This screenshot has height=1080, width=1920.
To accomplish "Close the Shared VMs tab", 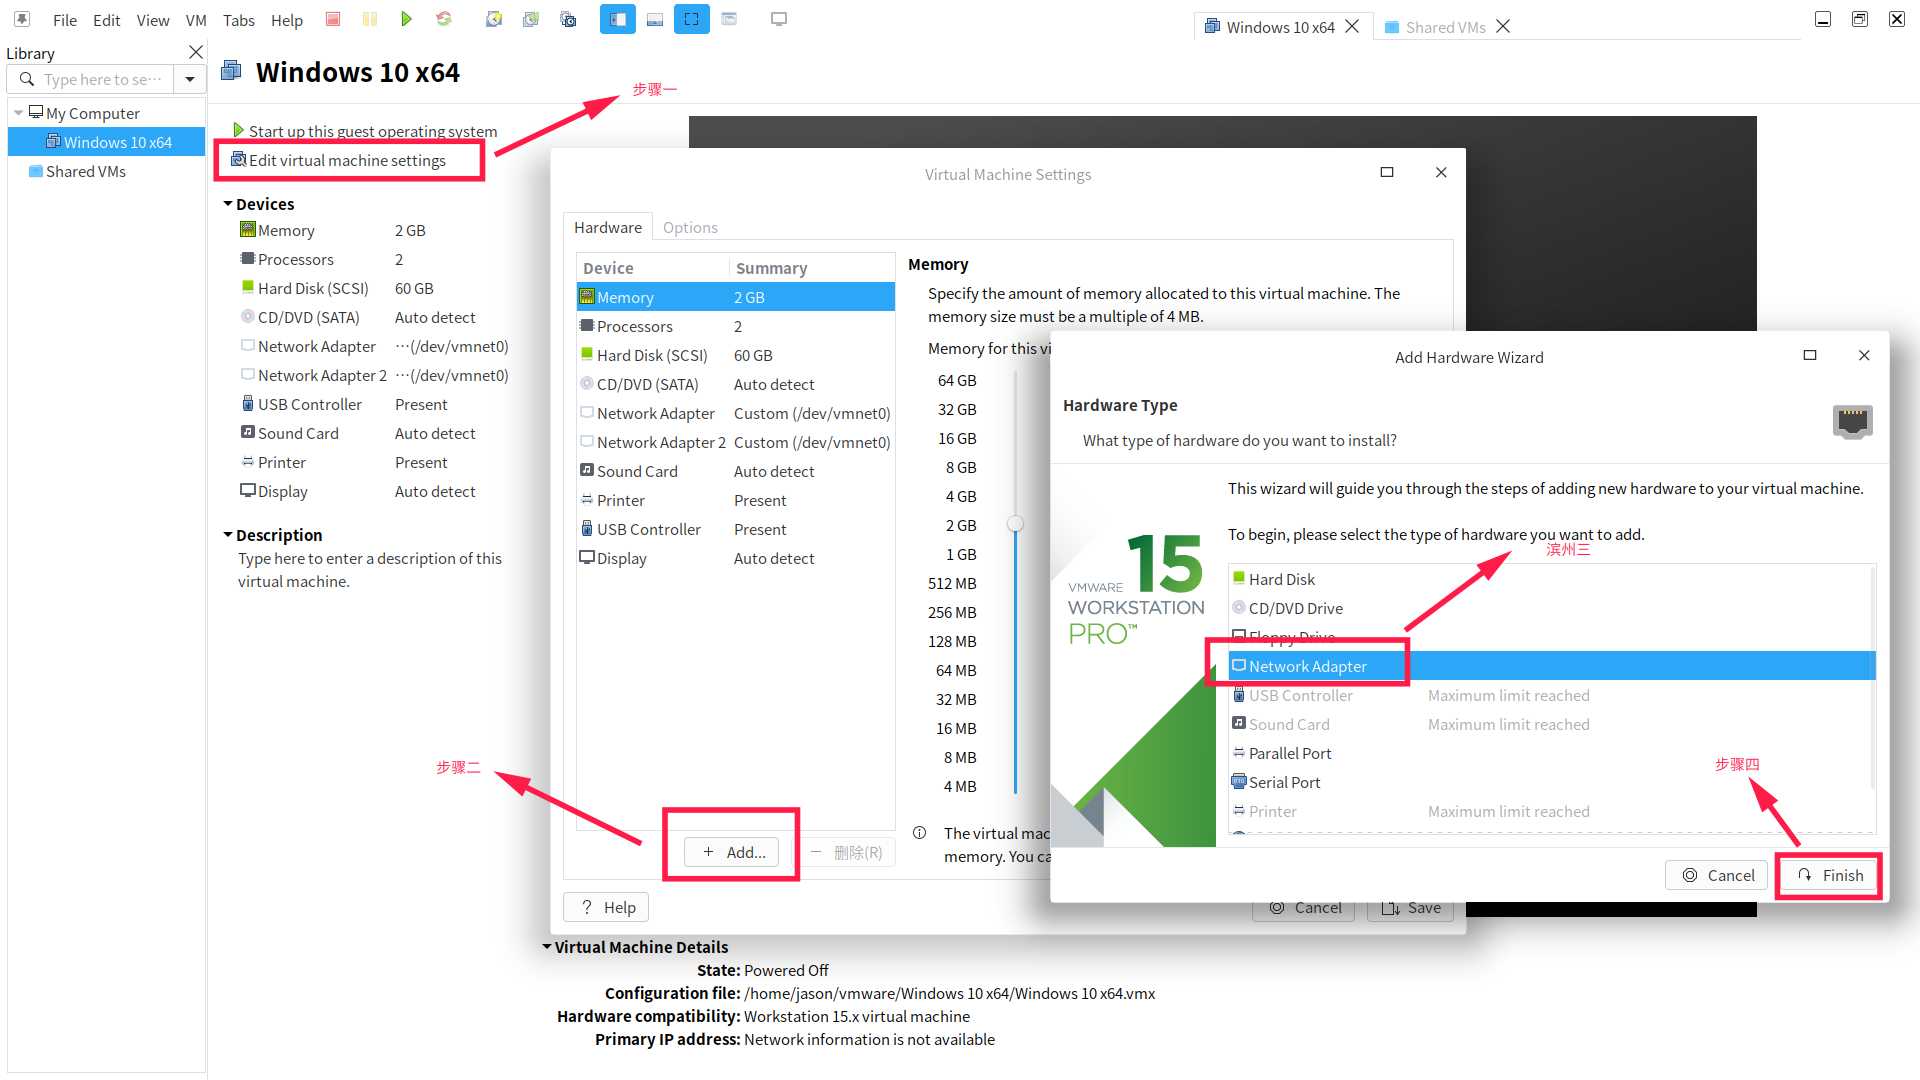I will click(1503, 27).
